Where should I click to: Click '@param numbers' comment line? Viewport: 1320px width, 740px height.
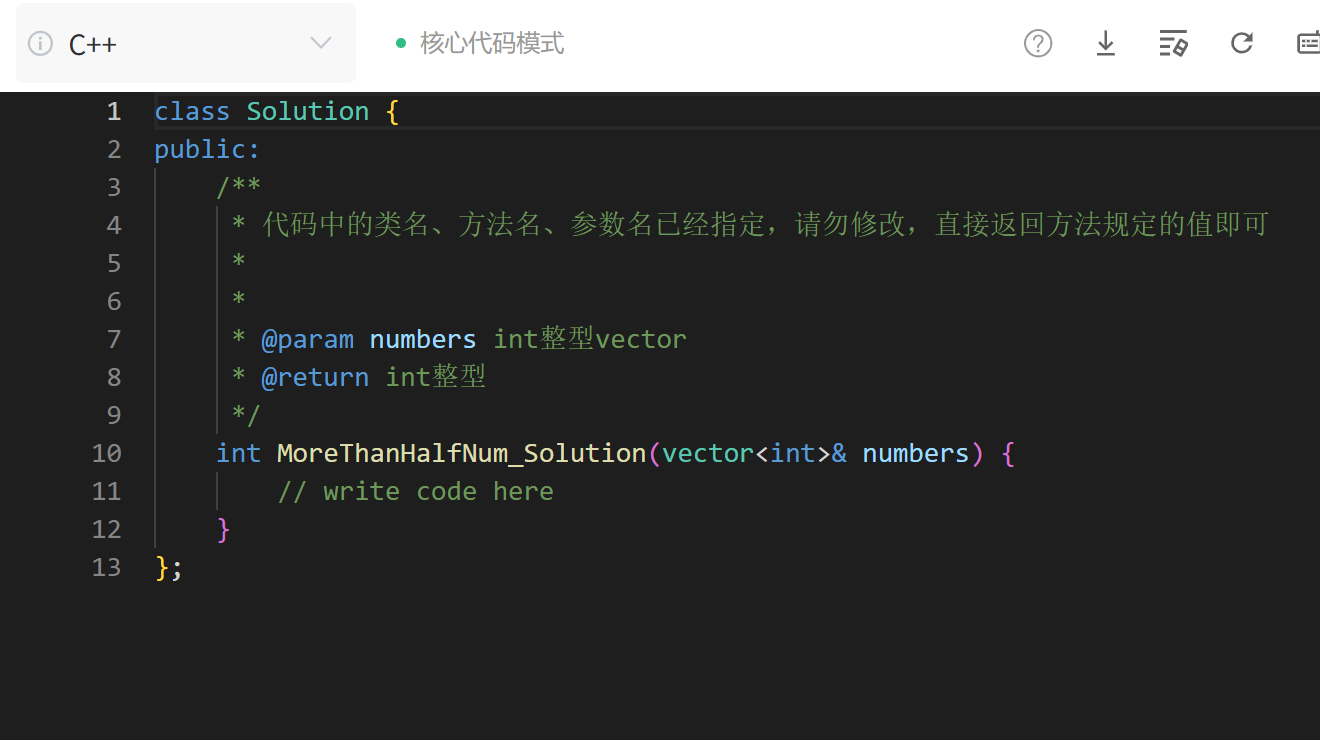coord(459,339)
